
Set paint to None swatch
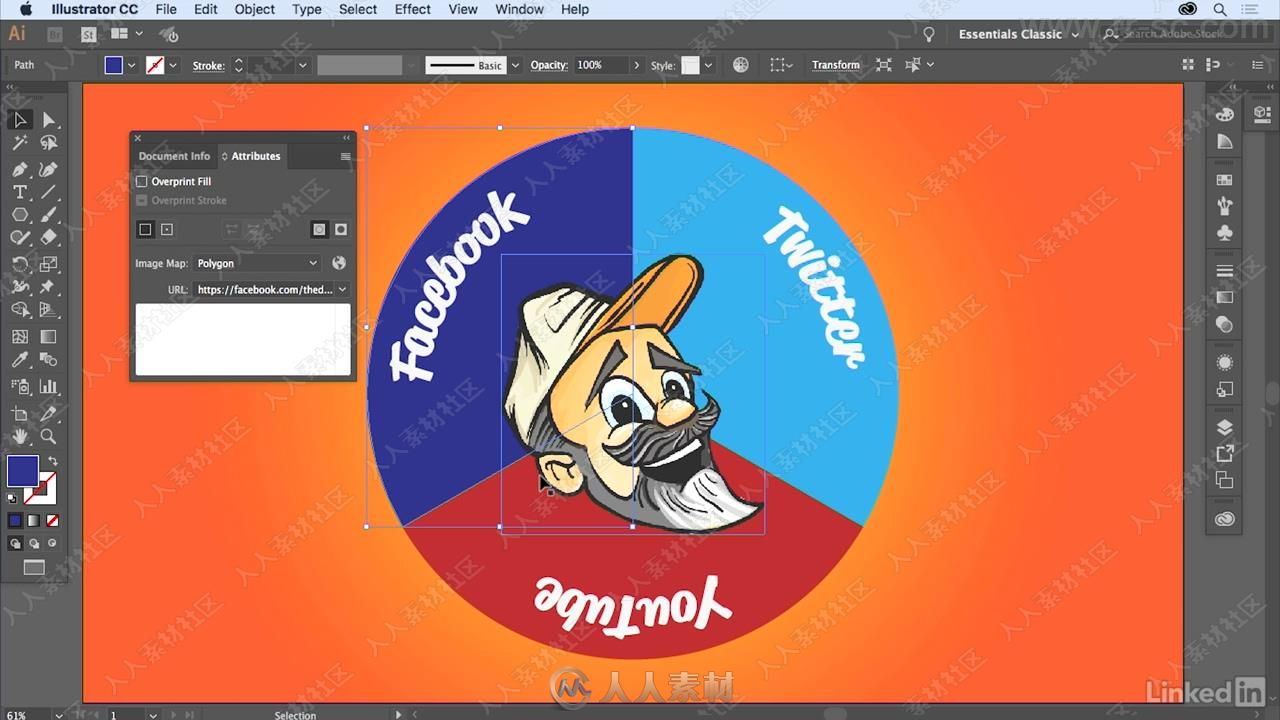click(x=53, y=520)
